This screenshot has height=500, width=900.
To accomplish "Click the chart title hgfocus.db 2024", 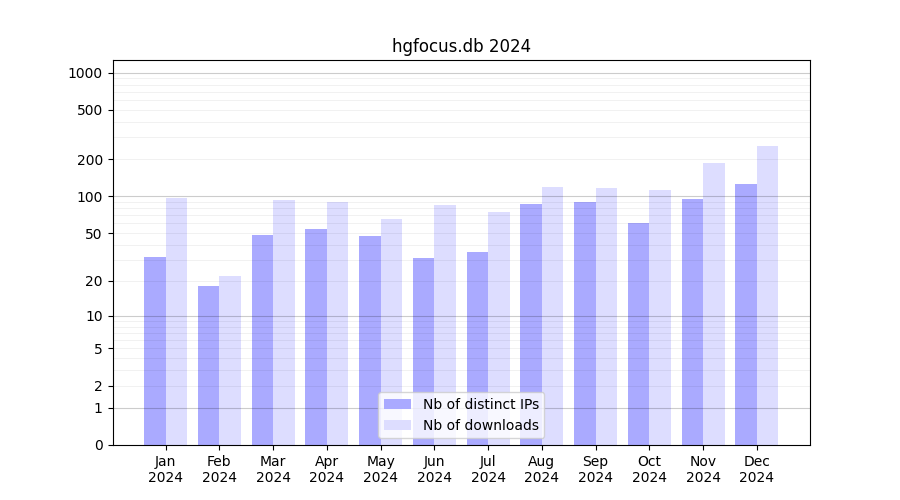I will tap(461, 46).
